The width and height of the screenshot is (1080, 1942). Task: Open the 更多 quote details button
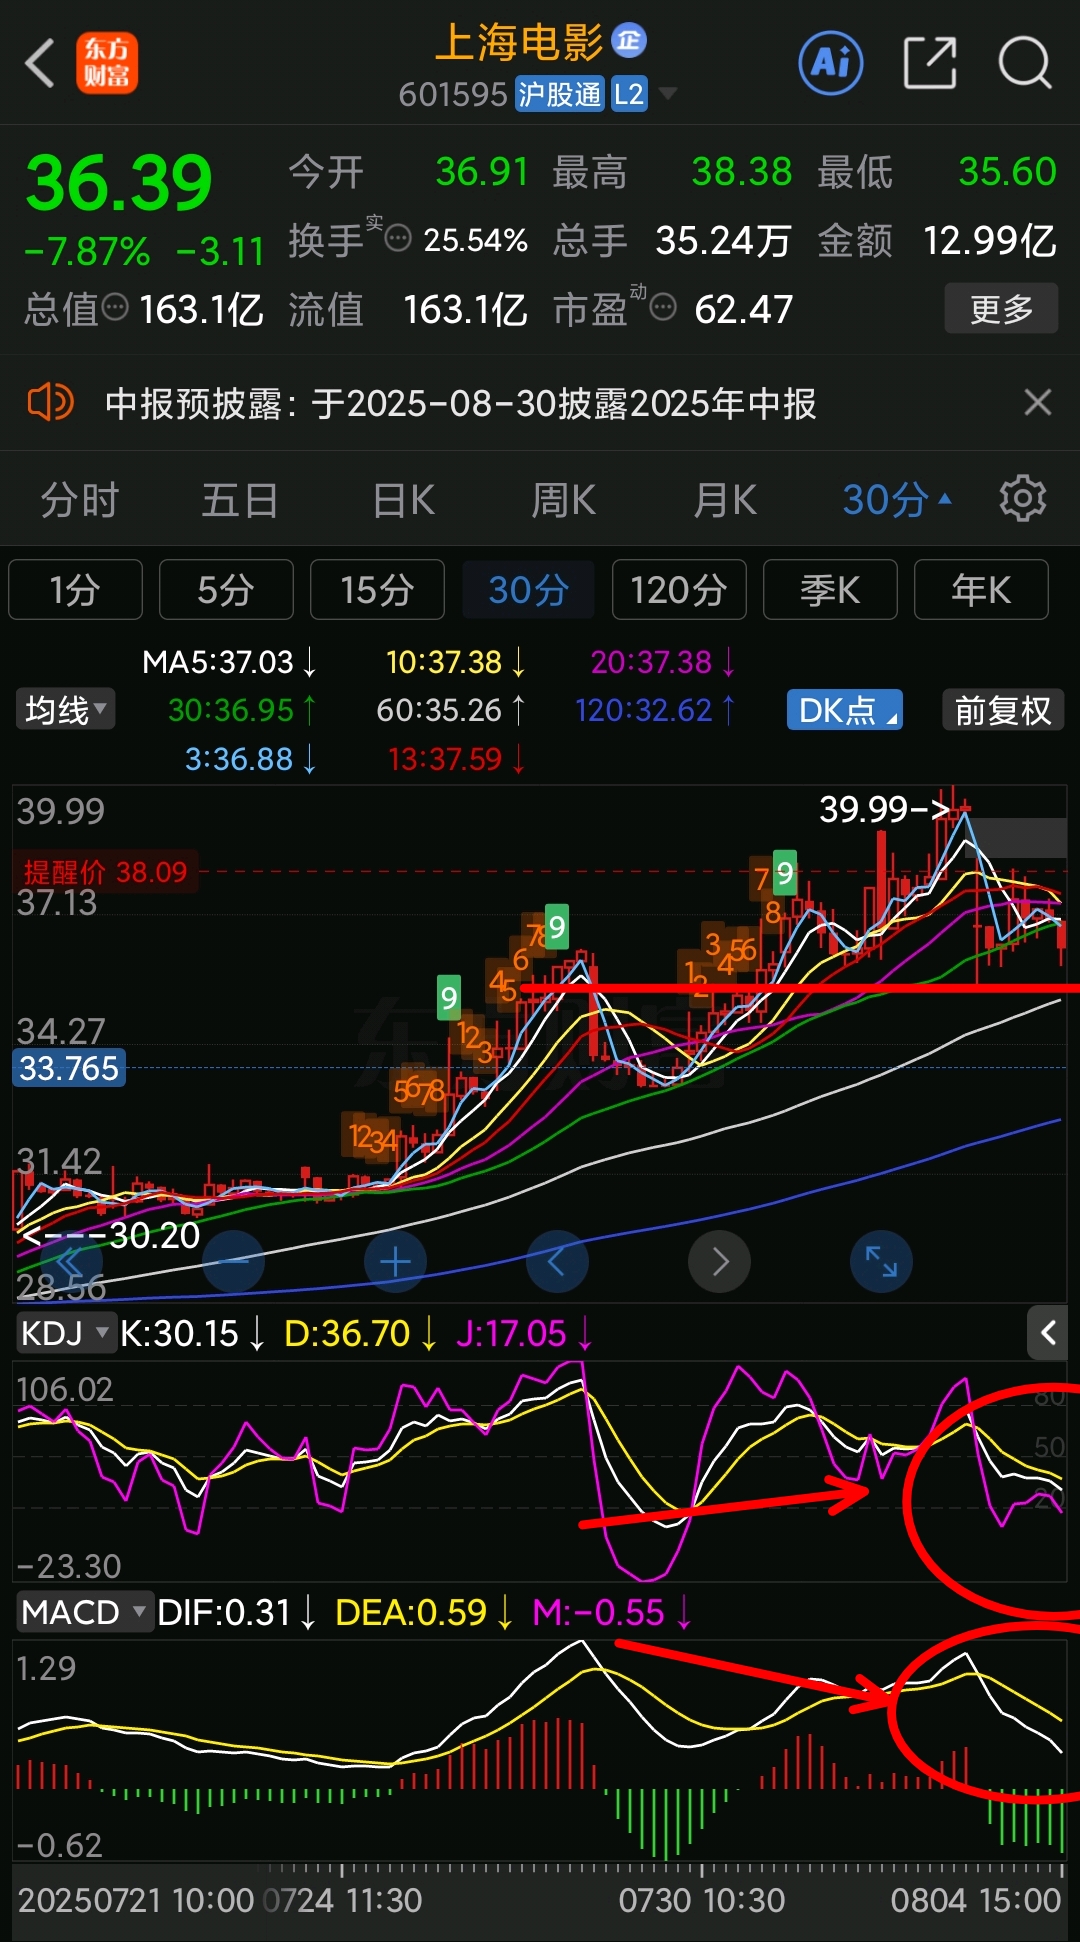click(x=1001, y=309)
